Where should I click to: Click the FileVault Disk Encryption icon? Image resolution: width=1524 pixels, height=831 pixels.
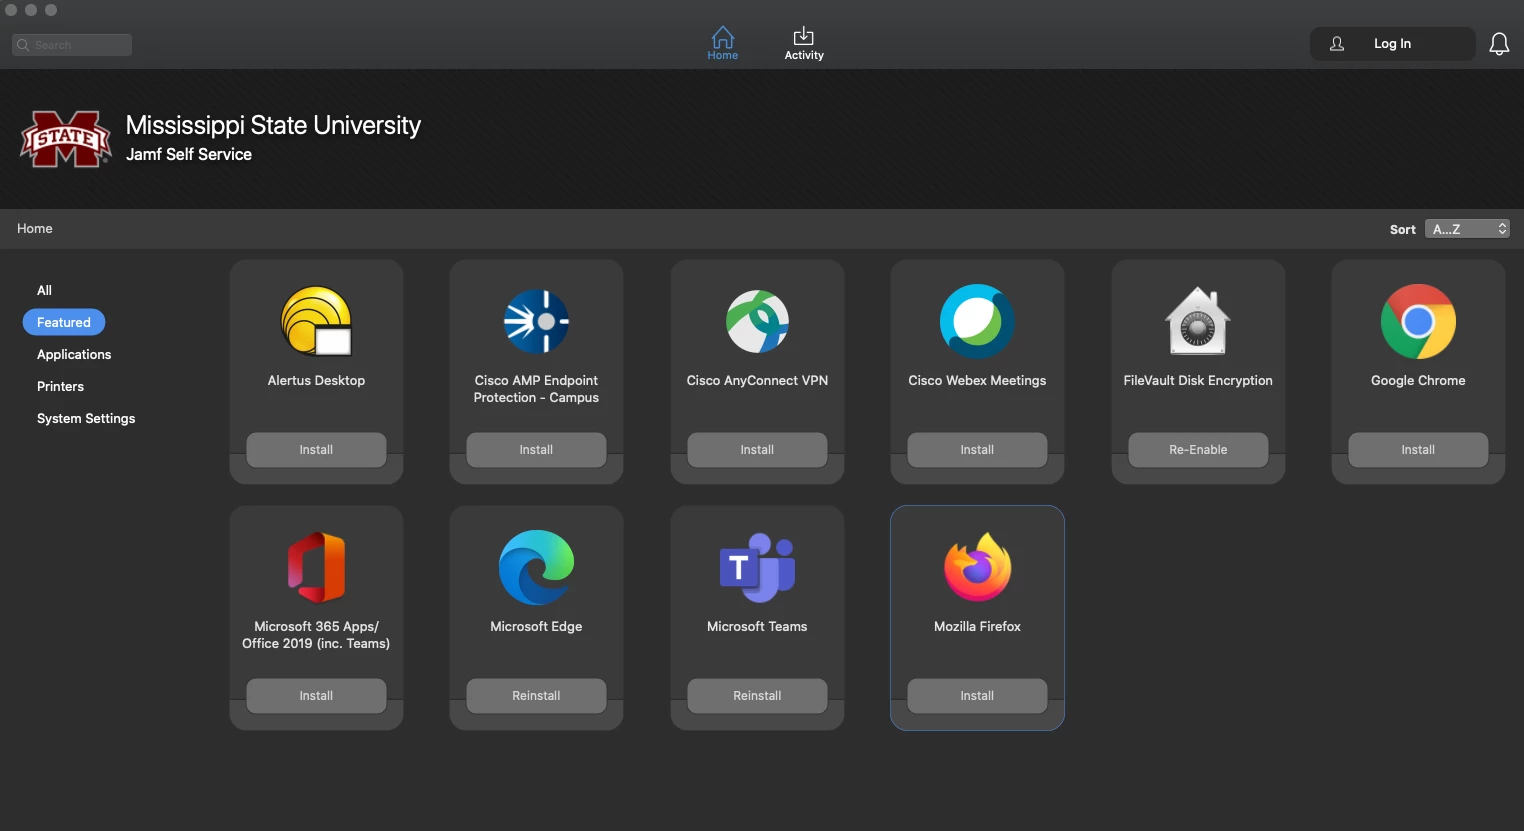[1198, 321]
